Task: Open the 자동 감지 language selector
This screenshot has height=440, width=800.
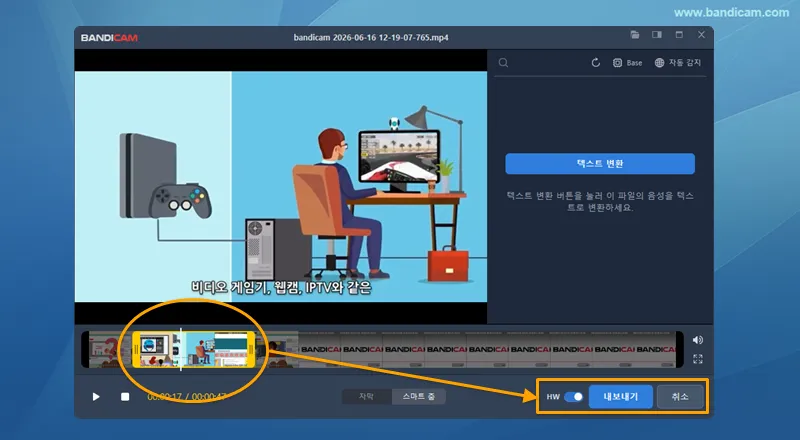Action: pyautogui.click(x=678, y=63)
